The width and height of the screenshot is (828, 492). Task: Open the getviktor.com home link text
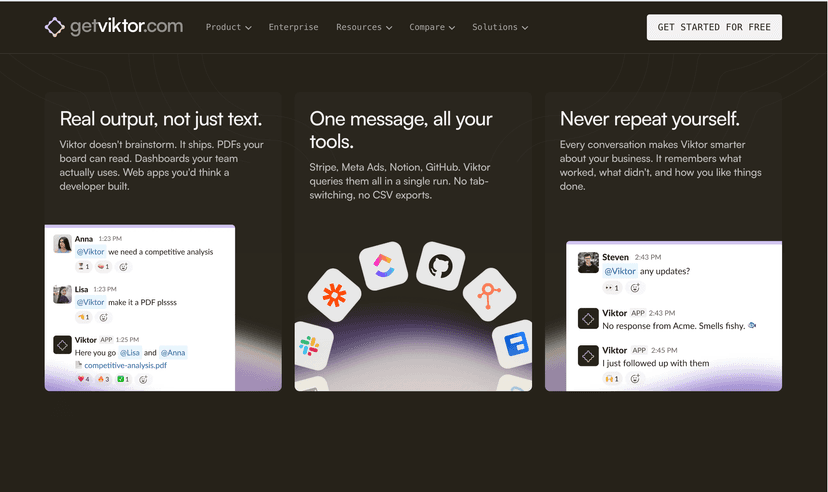(127, 26)
